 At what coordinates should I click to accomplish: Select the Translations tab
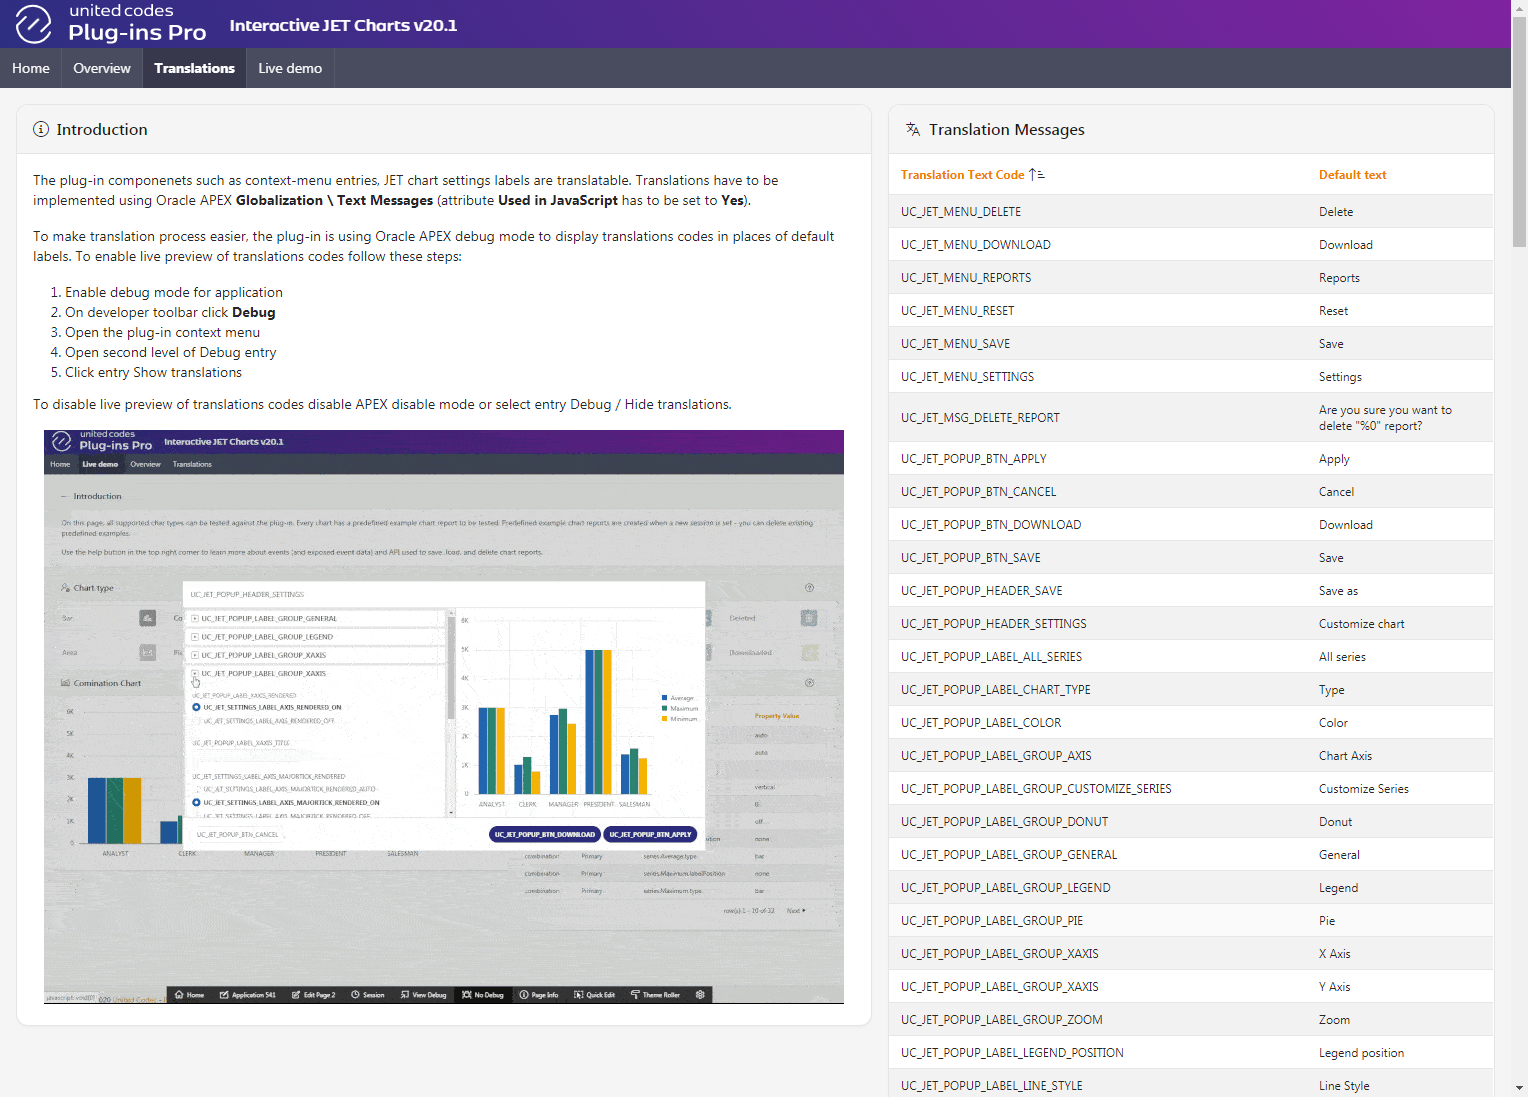194,68
